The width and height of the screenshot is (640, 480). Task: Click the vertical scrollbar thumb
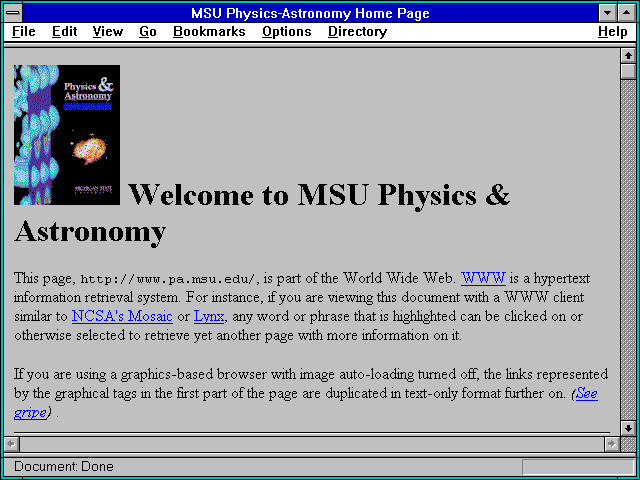628,71
